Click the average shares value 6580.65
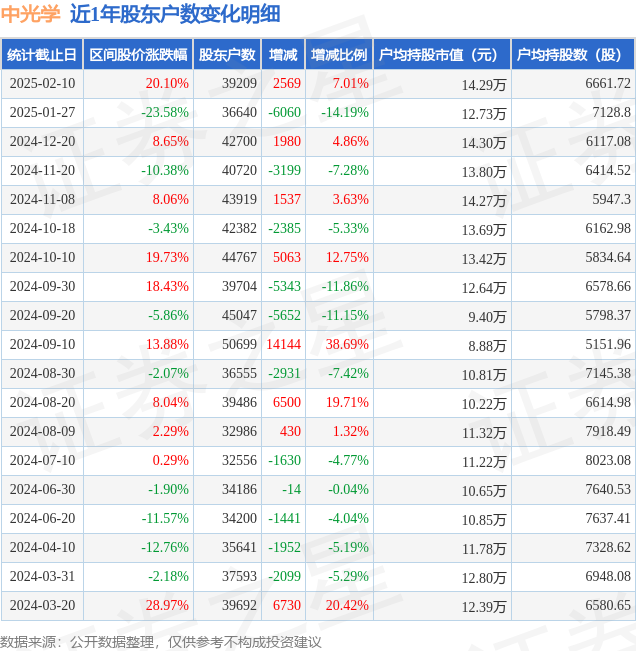The image size is (636, 651). click(x=608, y=605)
